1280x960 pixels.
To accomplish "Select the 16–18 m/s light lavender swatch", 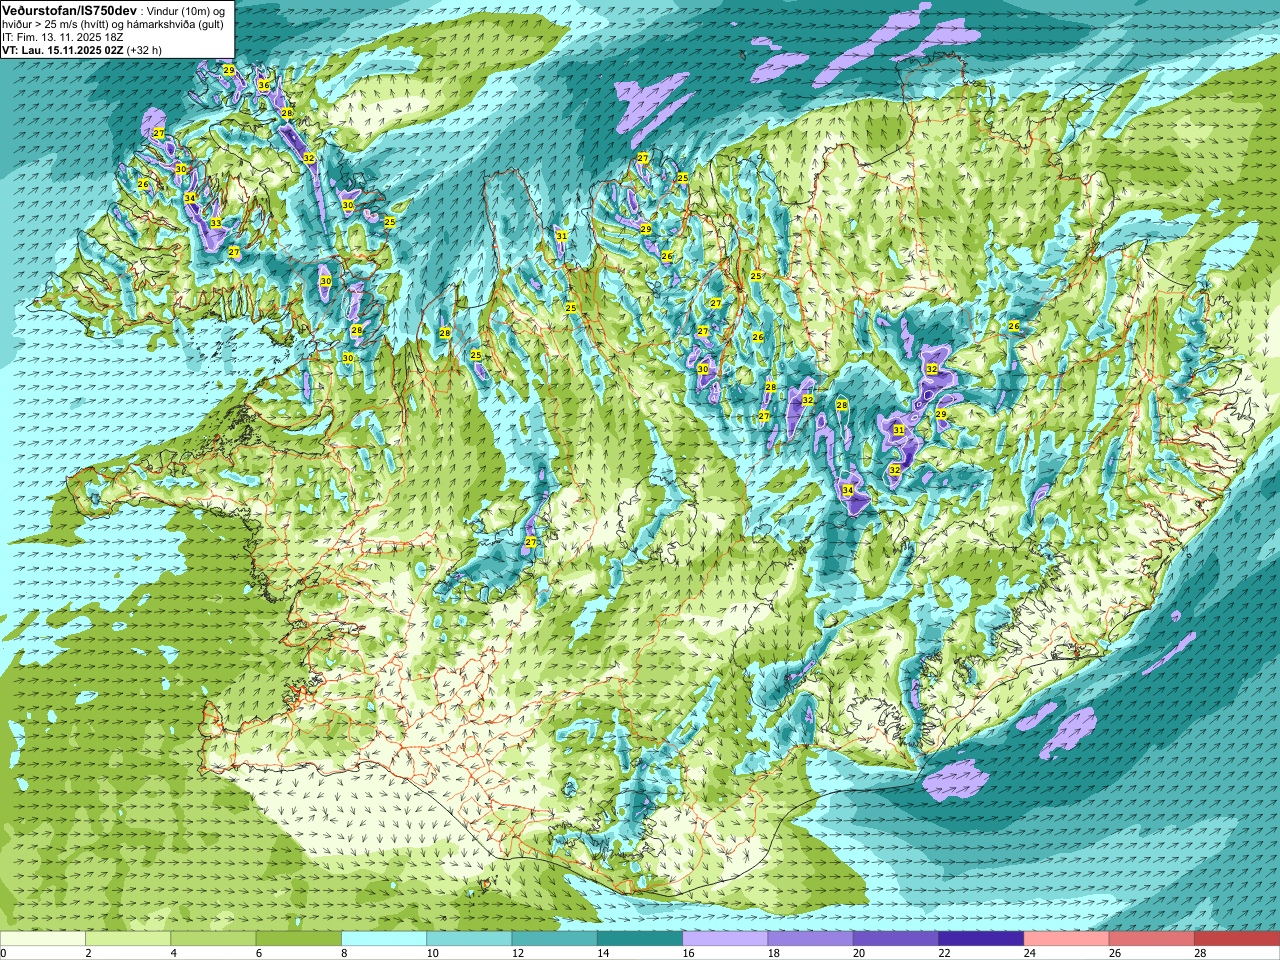I will coord(725,939).
